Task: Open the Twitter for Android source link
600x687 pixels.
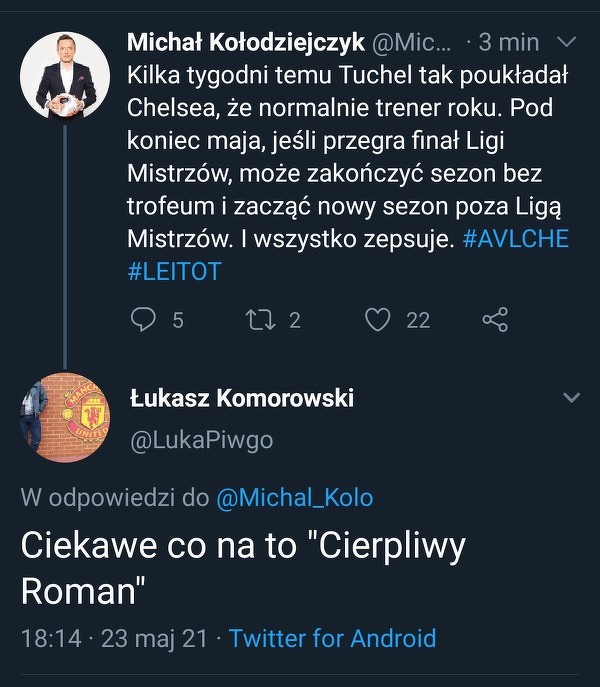Action: 333,638
